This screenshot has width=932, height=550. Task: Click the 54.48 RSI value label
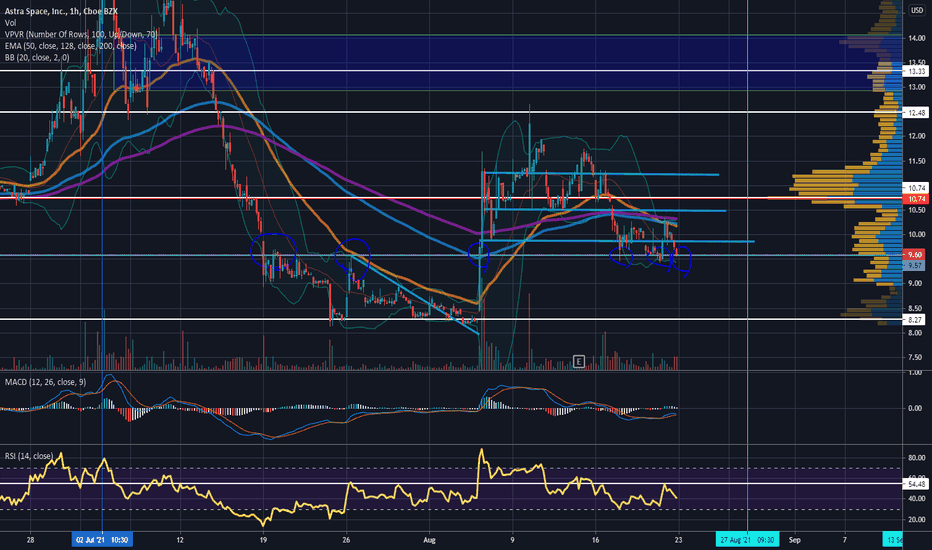click(x=914, y=484)
